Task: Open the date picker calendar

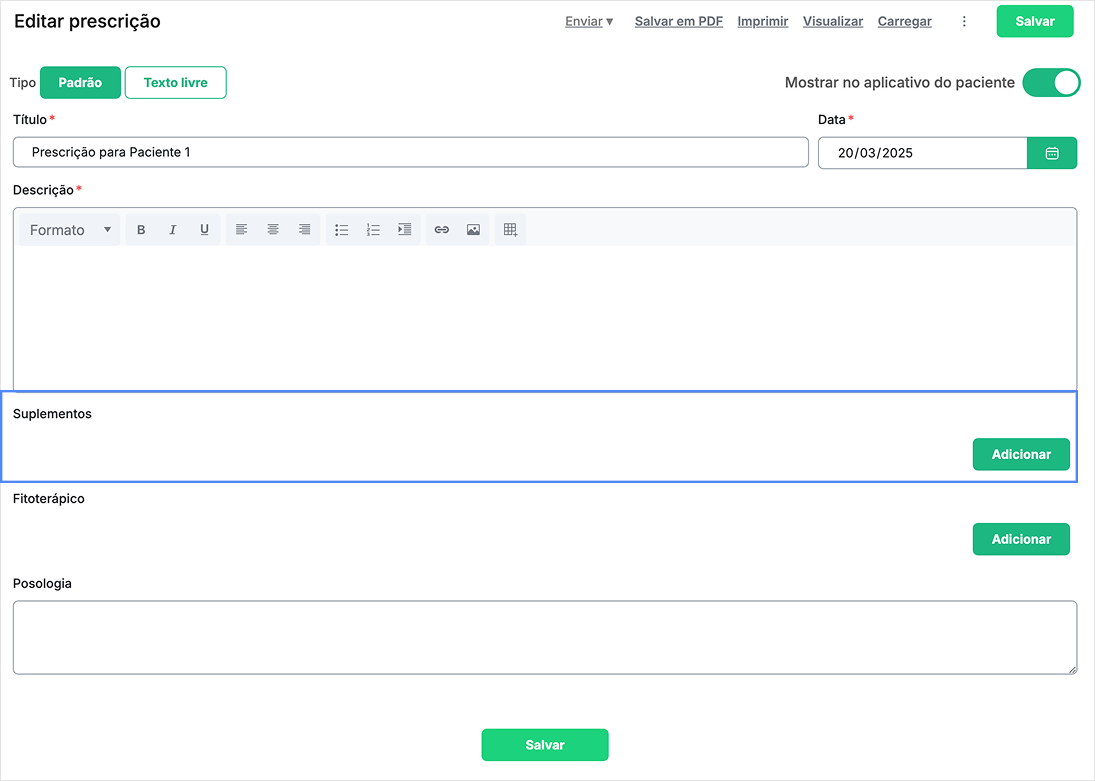Action: pyautogui.click(x=1051, y=153)
